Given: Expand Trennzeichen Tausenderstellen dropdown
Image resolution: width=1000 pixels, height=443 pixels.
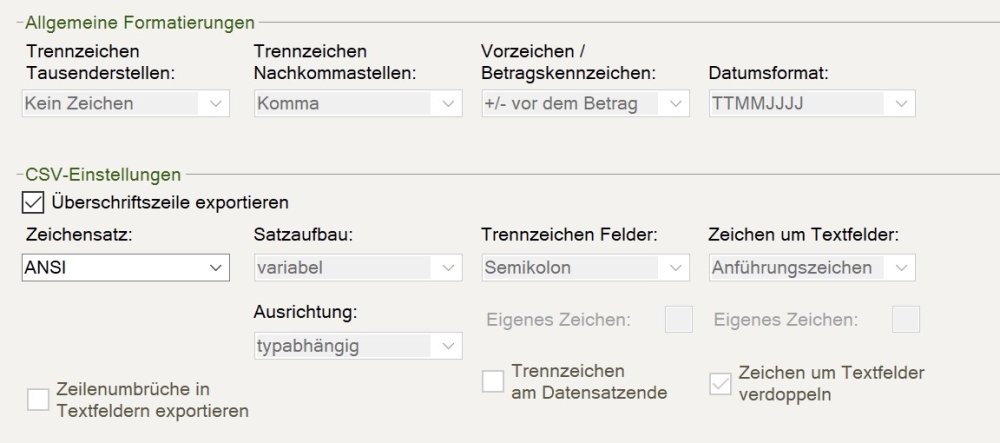Looking at the screenshot, I should [x=126, y=103].
